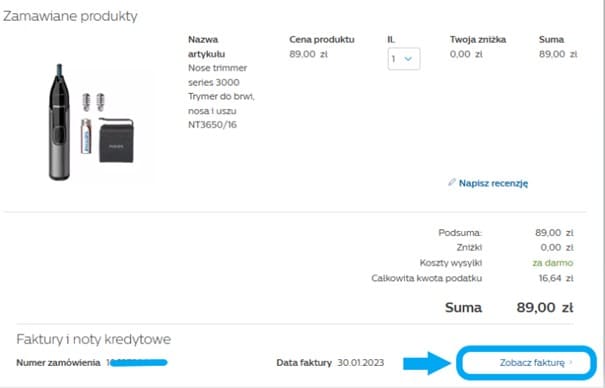Click the Zamawiane produkty heading
This screenshot has width=605, height=388.
pos(70,16)
